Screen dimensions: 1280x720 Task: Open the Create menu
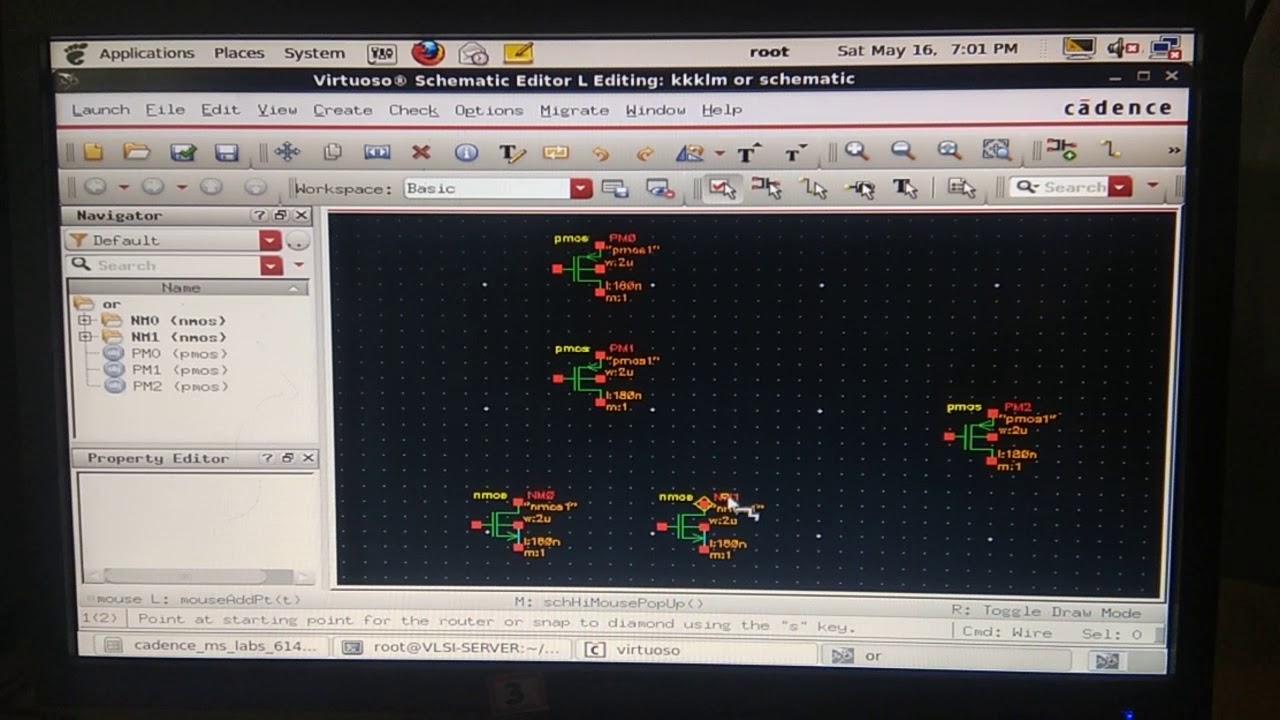pyautogui.click(x=342, y=110)
